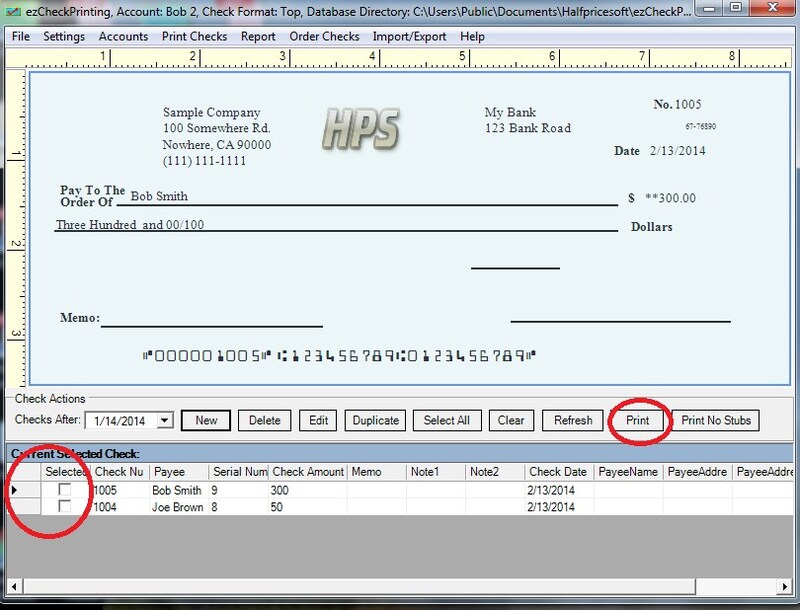The width and height of the screenshot is (800, 610).
Task: Tick the Selected checkbox for Bob Smith
Action: tap(65, 491)
